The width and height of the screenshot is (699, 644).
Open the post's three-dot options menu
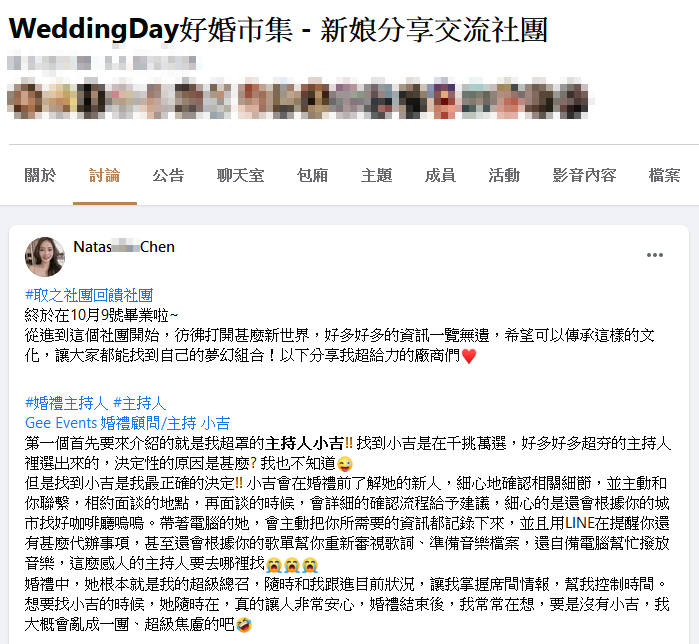pos(654,255)
